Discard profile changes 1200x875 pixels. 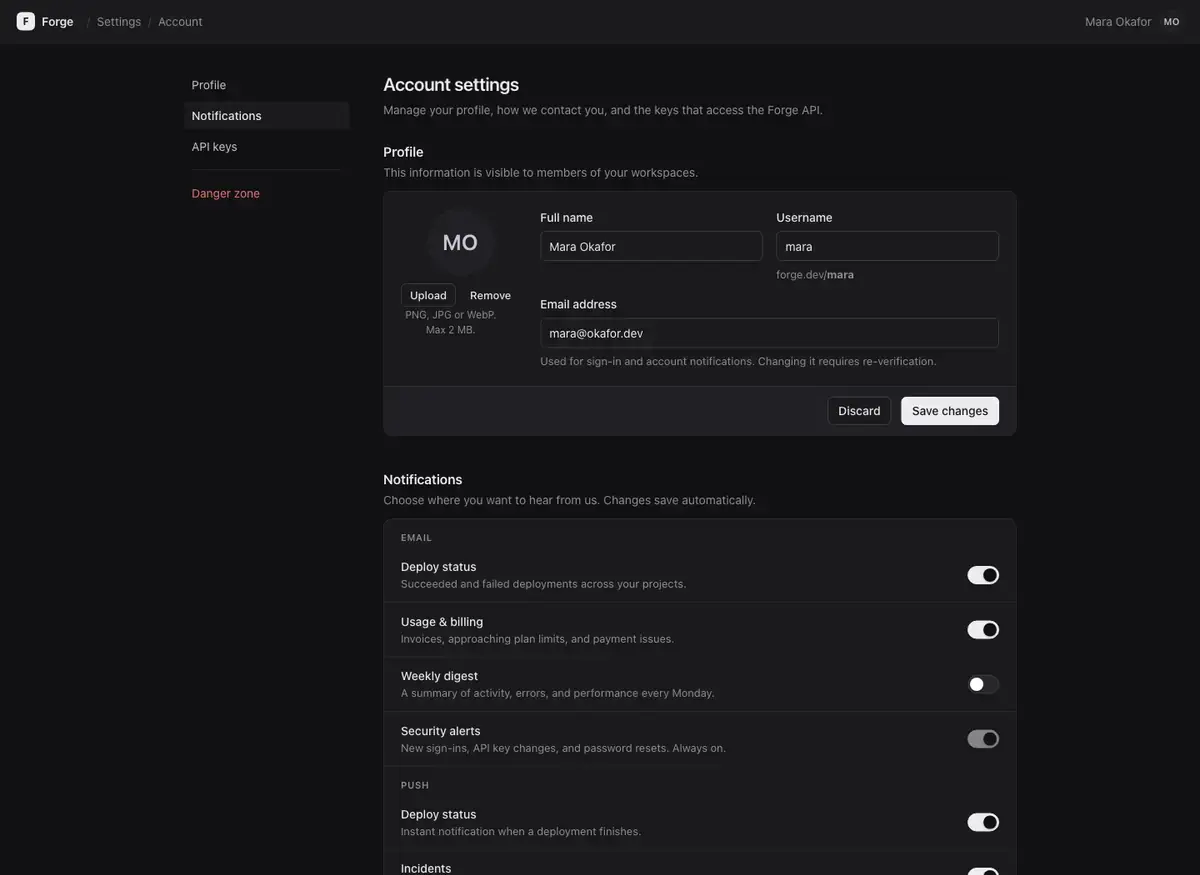point(859,411)
